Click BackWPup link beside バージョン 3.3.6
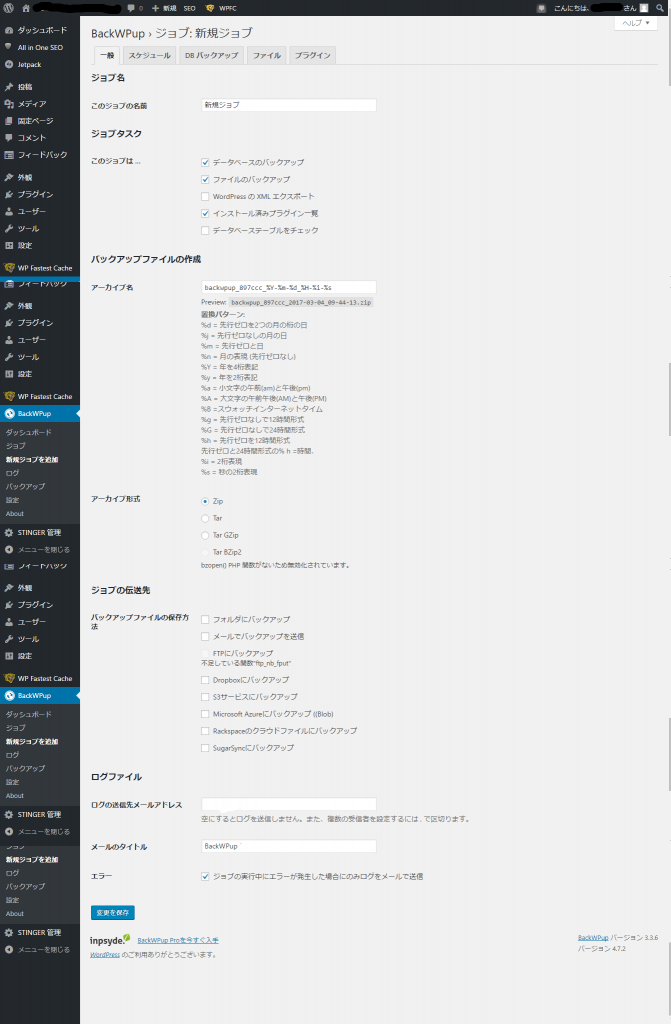The width and height of the screenshot is (671, 1024). coord(593,938)
